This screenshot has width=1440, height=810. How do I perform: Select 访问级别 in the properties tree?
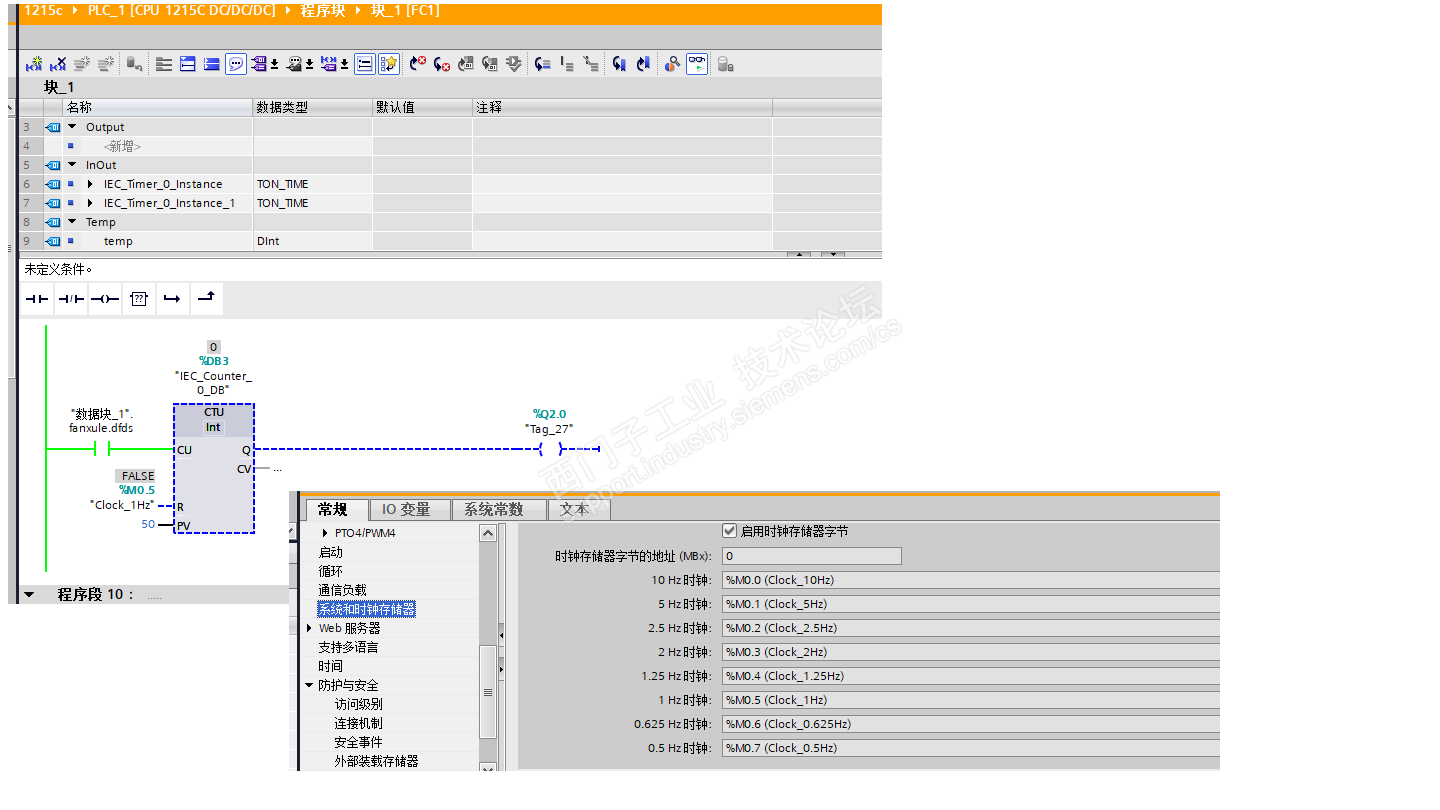pyautogui.click(x=358, y=704)
